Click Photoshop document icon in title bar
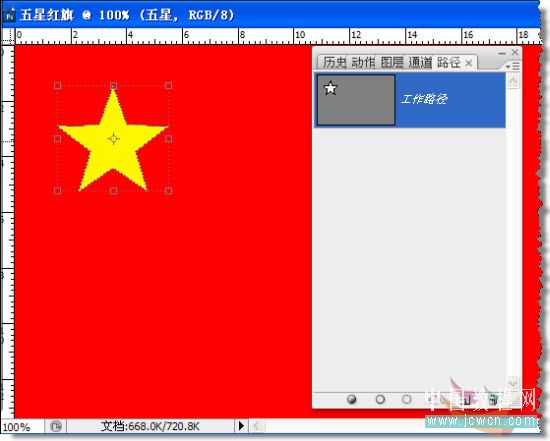The height and width of the screenshot is (441, 550). coord(9,15)
